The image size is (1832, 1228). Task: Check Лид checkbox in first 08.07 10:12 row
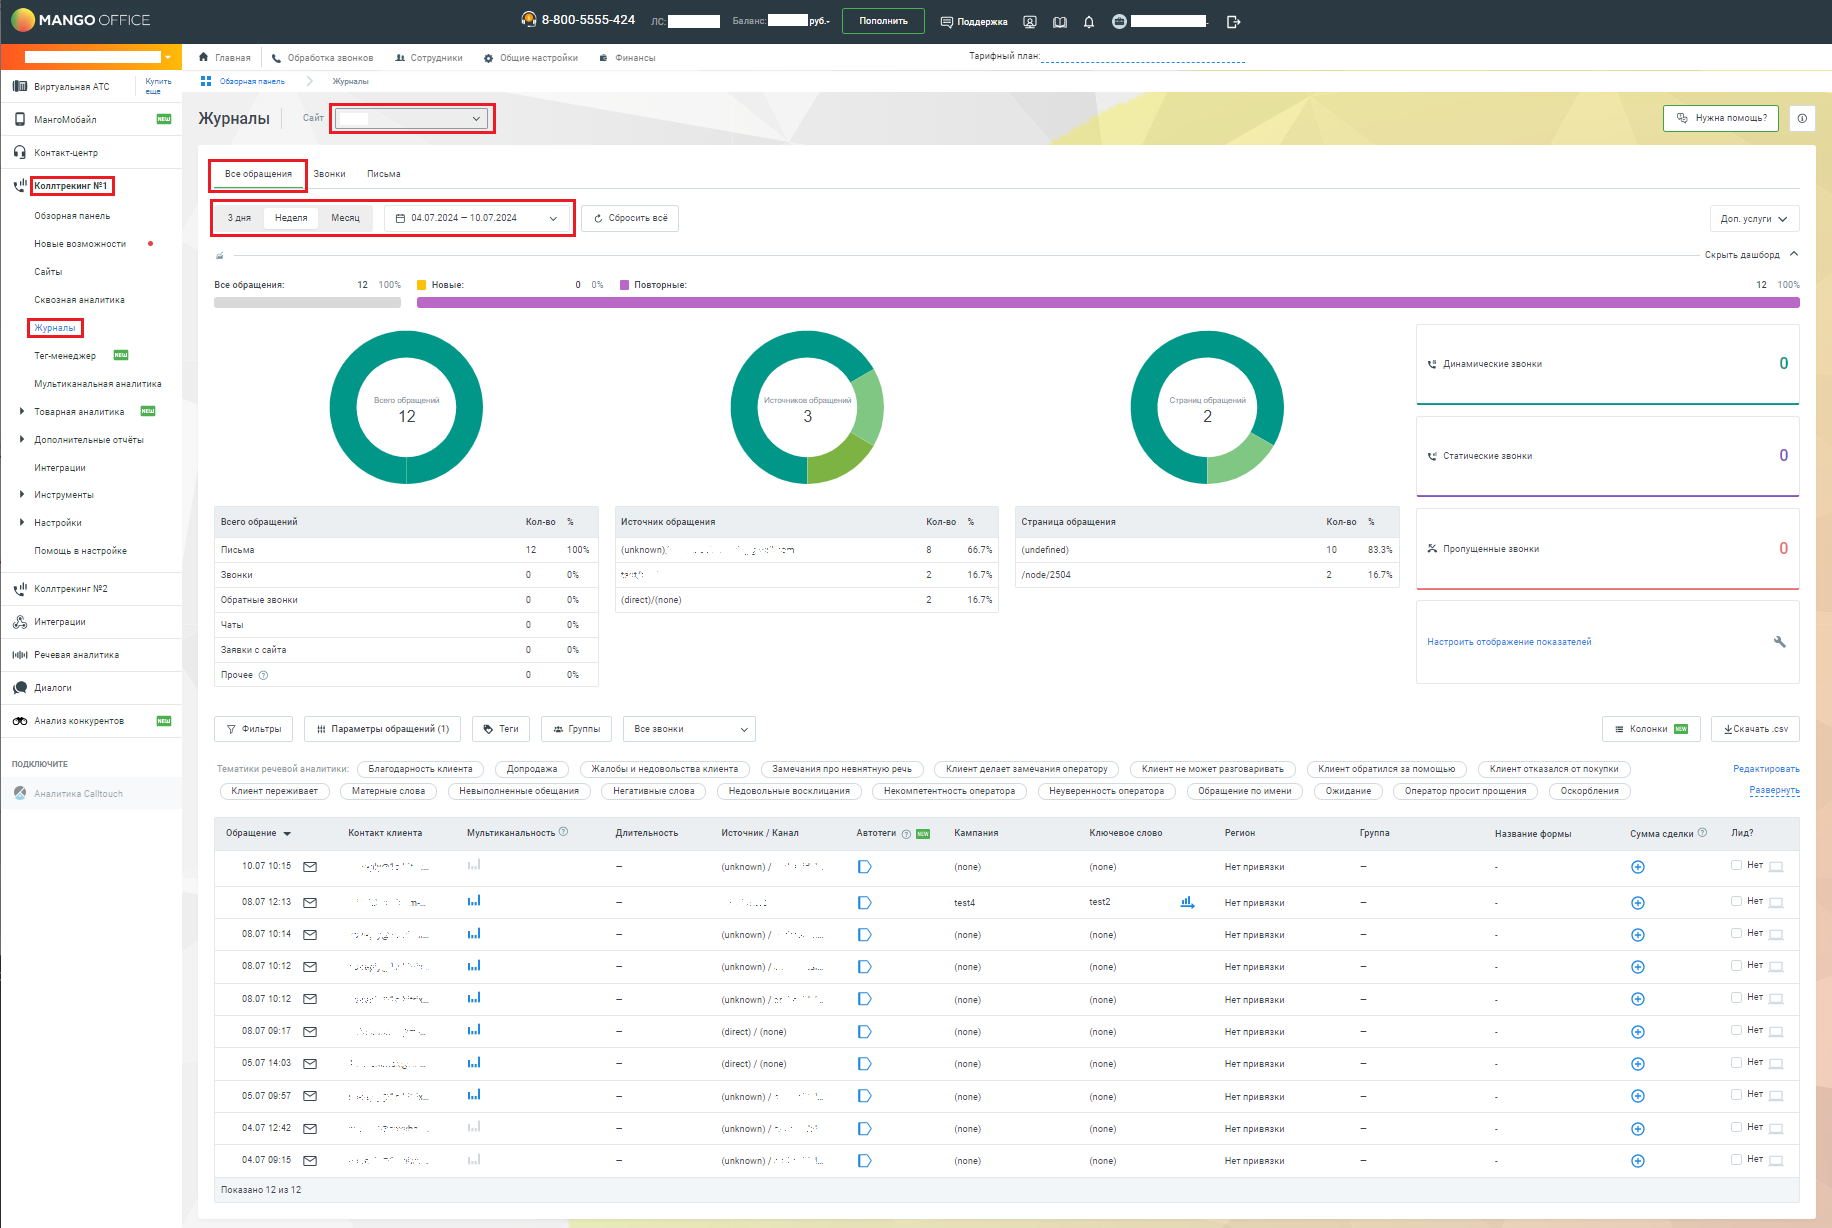tap(1737, 965)
